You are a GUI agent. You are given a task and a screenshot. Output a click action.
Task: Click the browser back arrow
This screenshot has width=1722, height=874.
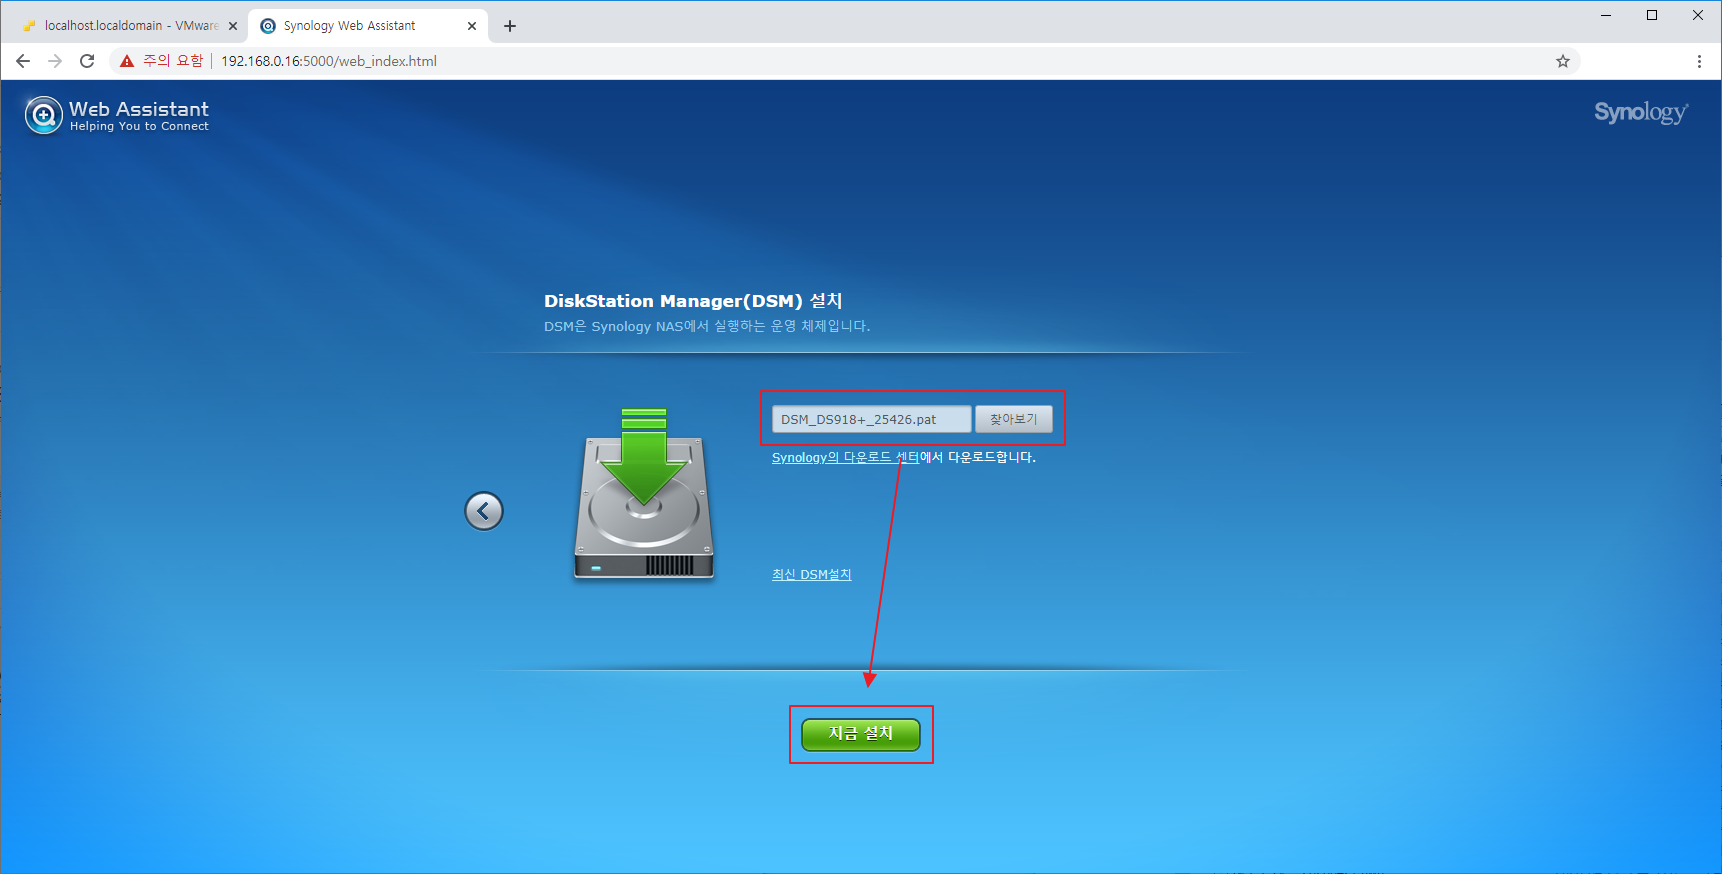click(23, 61)
